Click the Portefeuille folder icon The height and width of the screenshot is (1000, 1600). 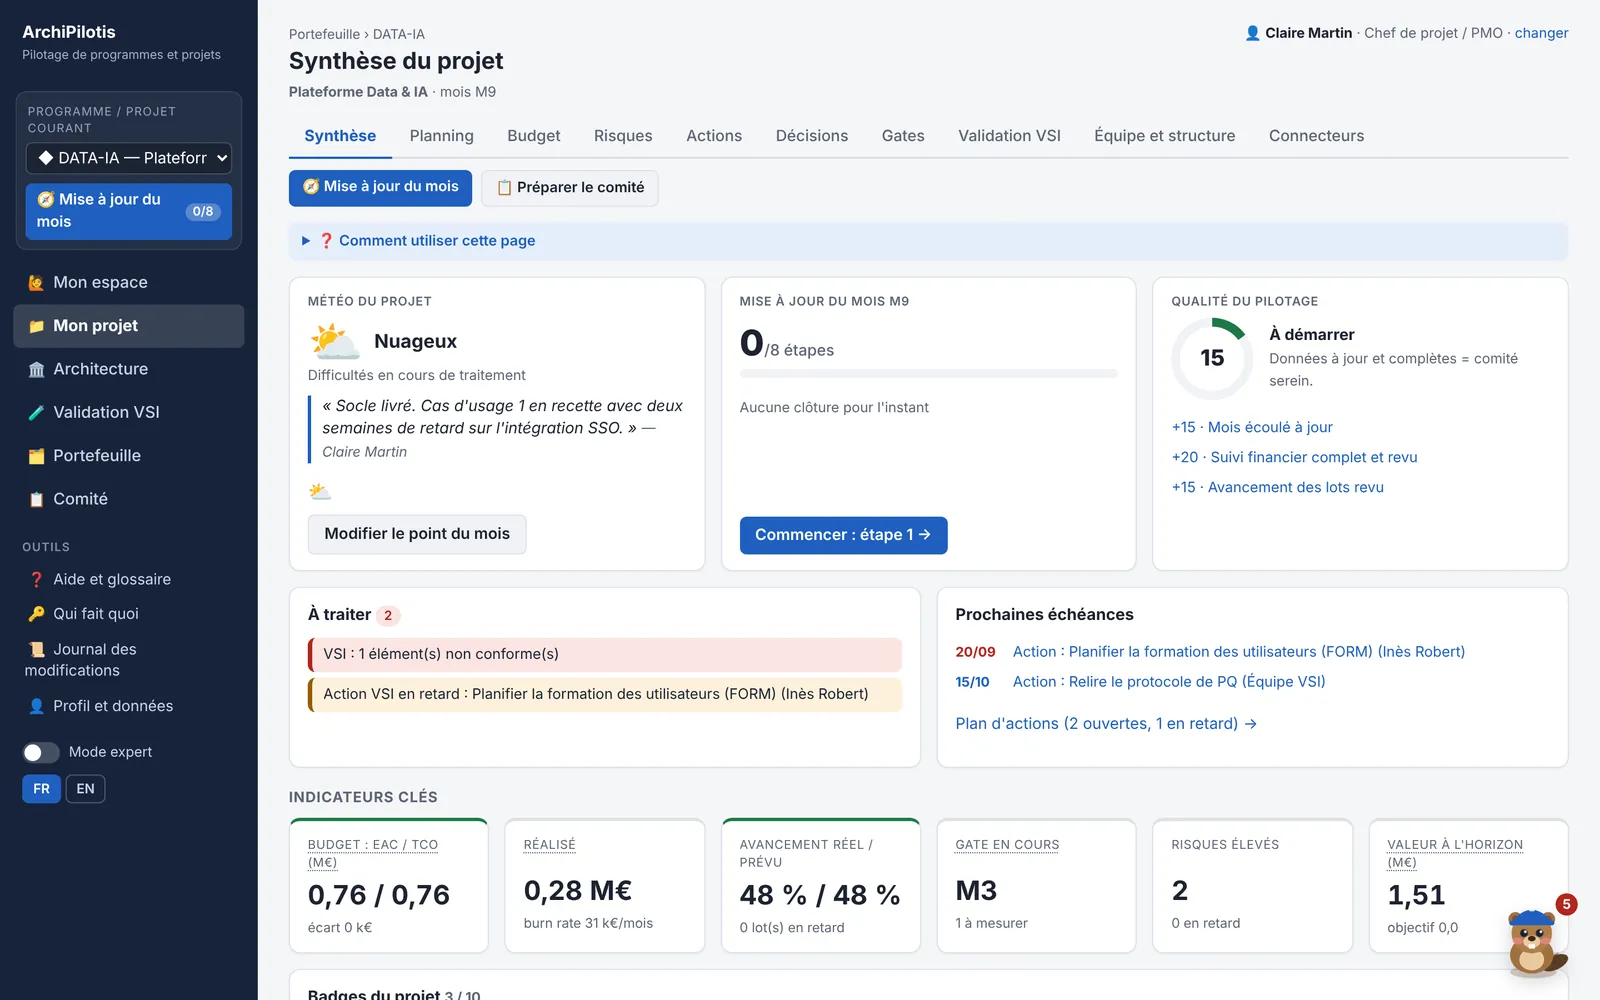(36, 456)
